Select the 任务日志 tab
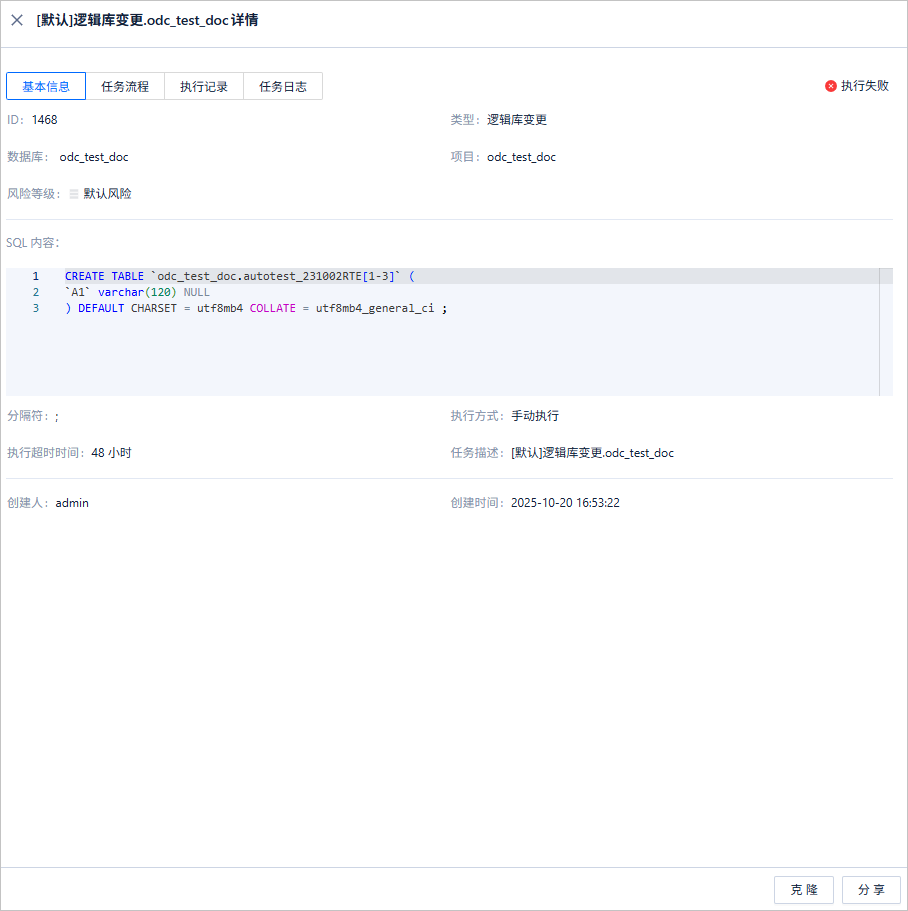This screenshot has height=911, width=908. (283, 87)
